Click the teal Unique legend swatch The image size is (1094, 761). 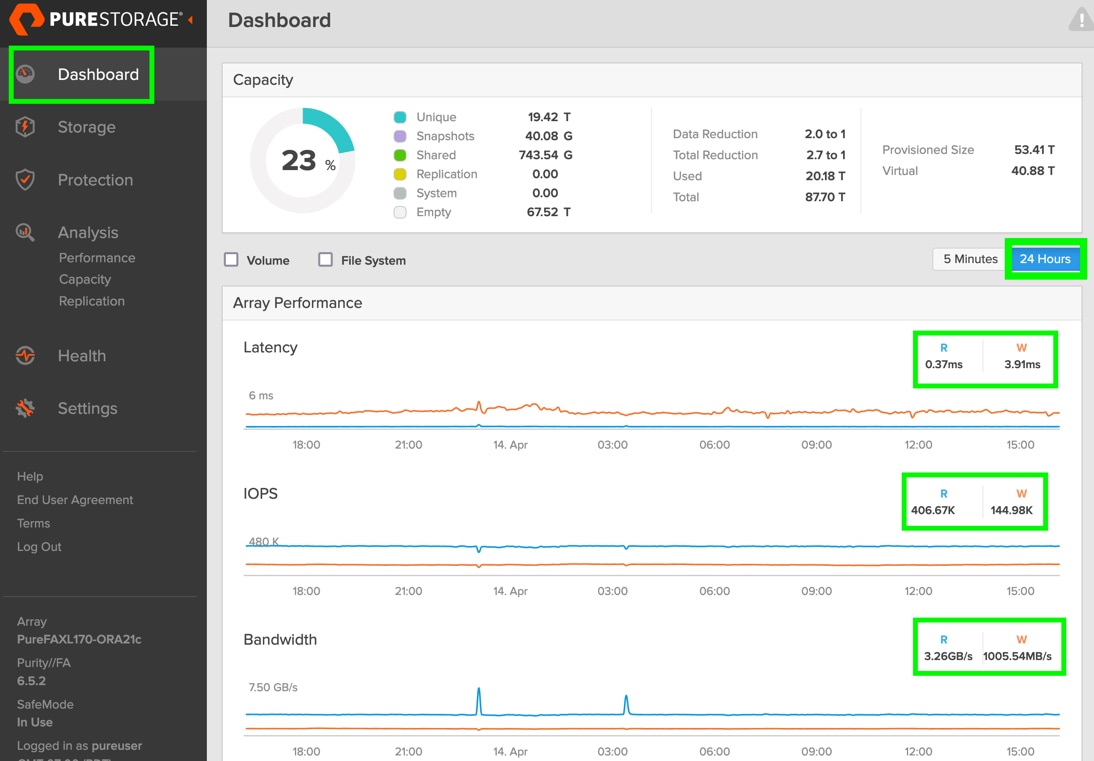pyautogui.click(x=400, y=117)
